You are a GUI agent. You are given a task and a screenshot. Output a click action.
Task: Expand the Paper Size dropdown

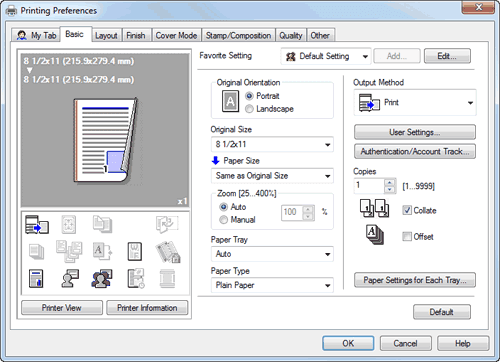[272, 176]
